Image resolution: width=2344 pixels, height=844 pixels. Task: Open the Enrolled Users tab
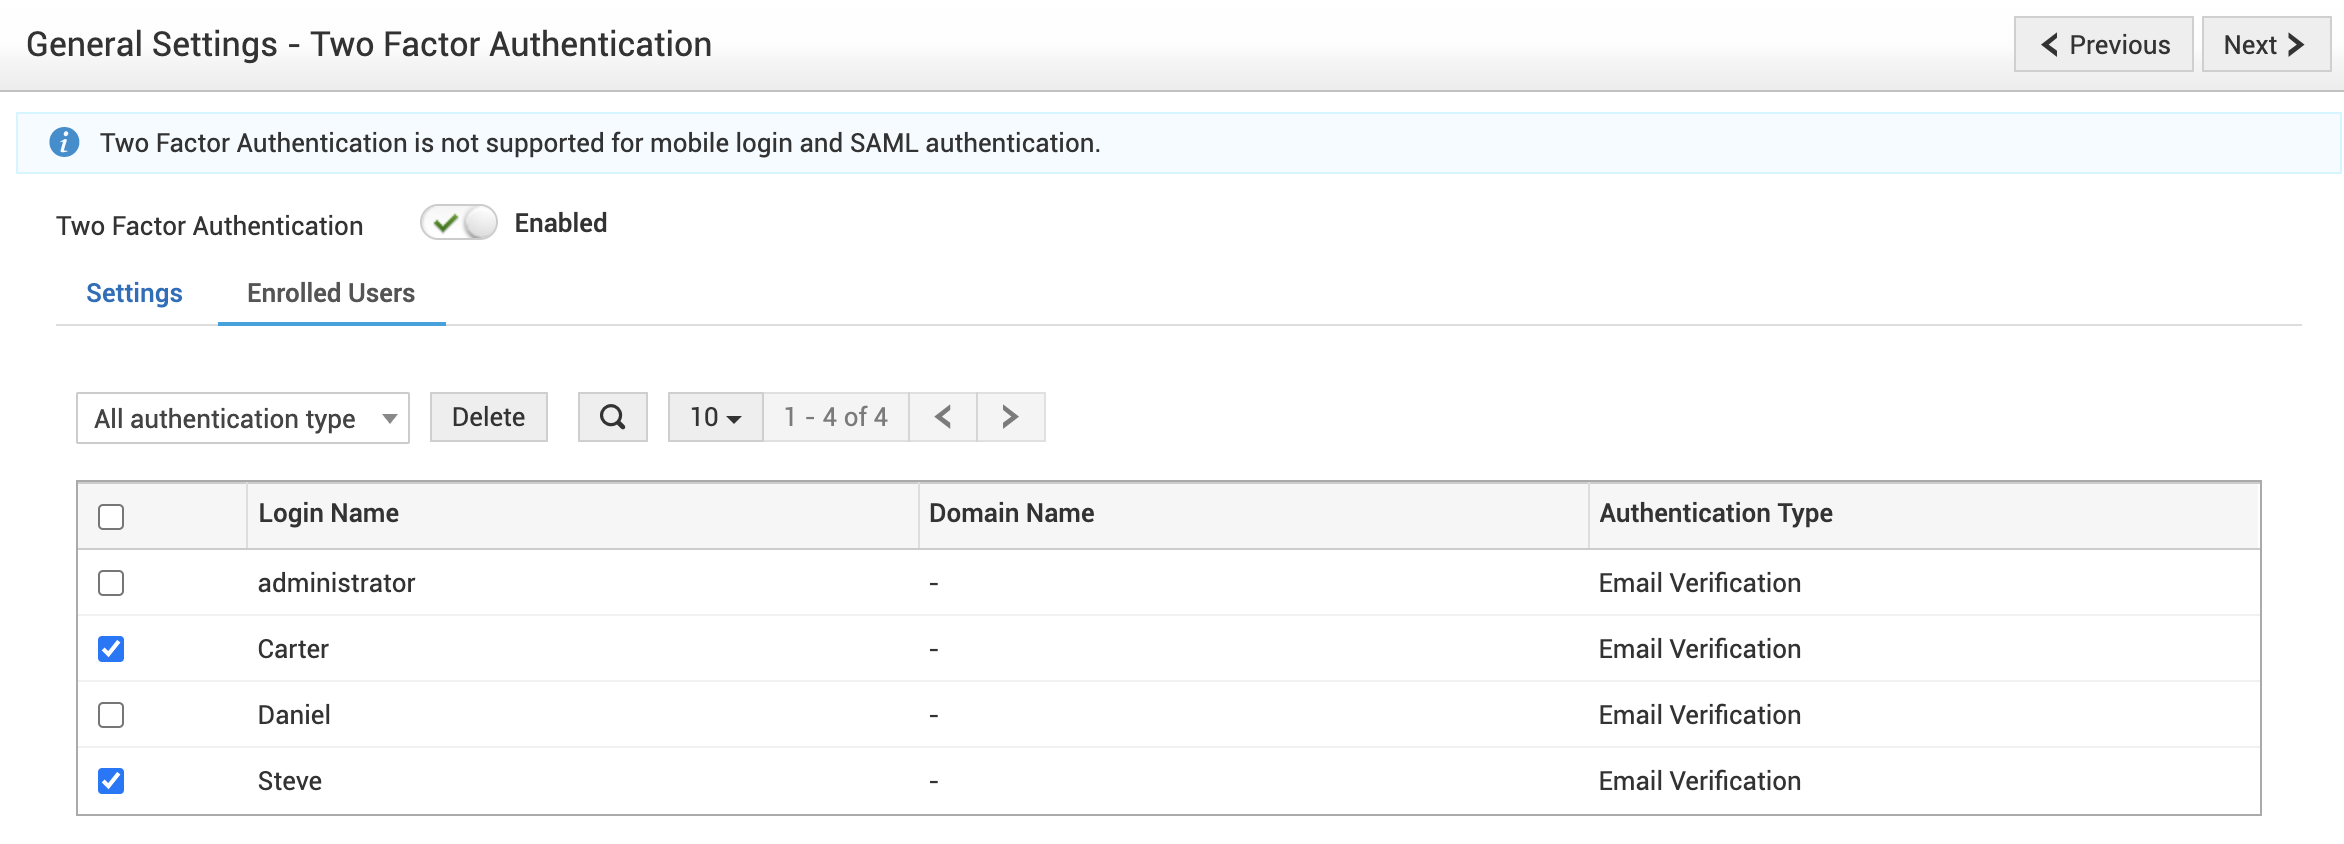(x=331, y=293)
